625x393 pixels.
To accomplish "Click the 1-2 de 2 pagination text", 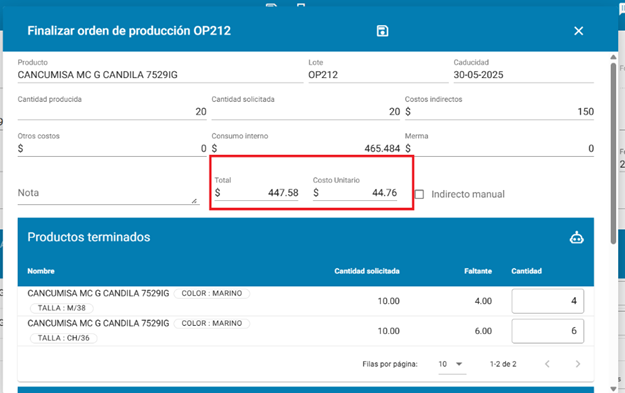I will [503, 364].
